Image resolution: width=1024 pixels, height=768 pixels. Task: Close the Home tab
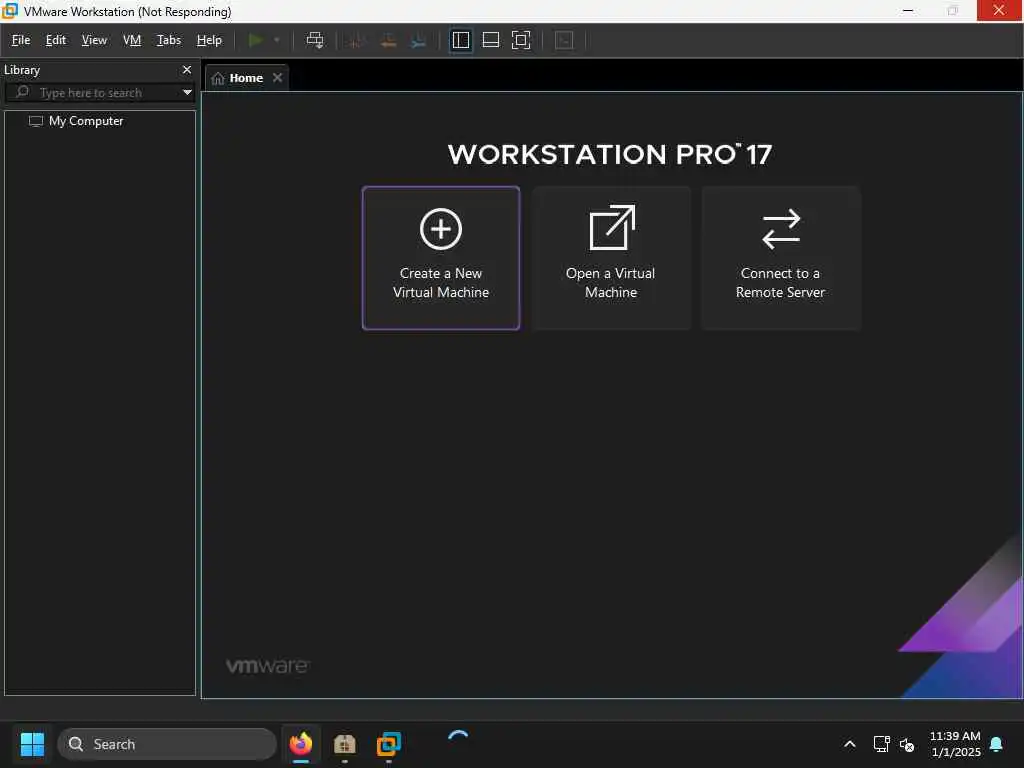(x=278, y=78)
